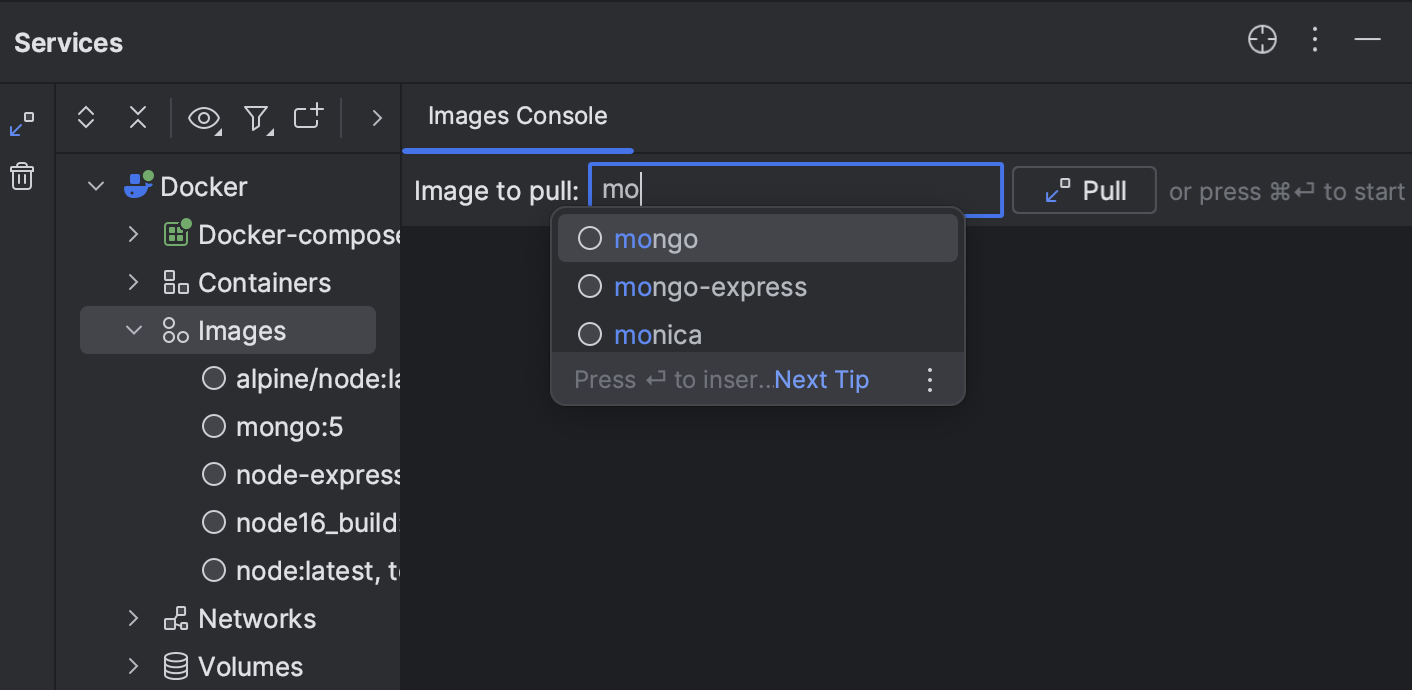Click the delete trash icon in the sidebar
This screenshot has height=690, width=1412.
pyautogui.click(x=21, y=176)
